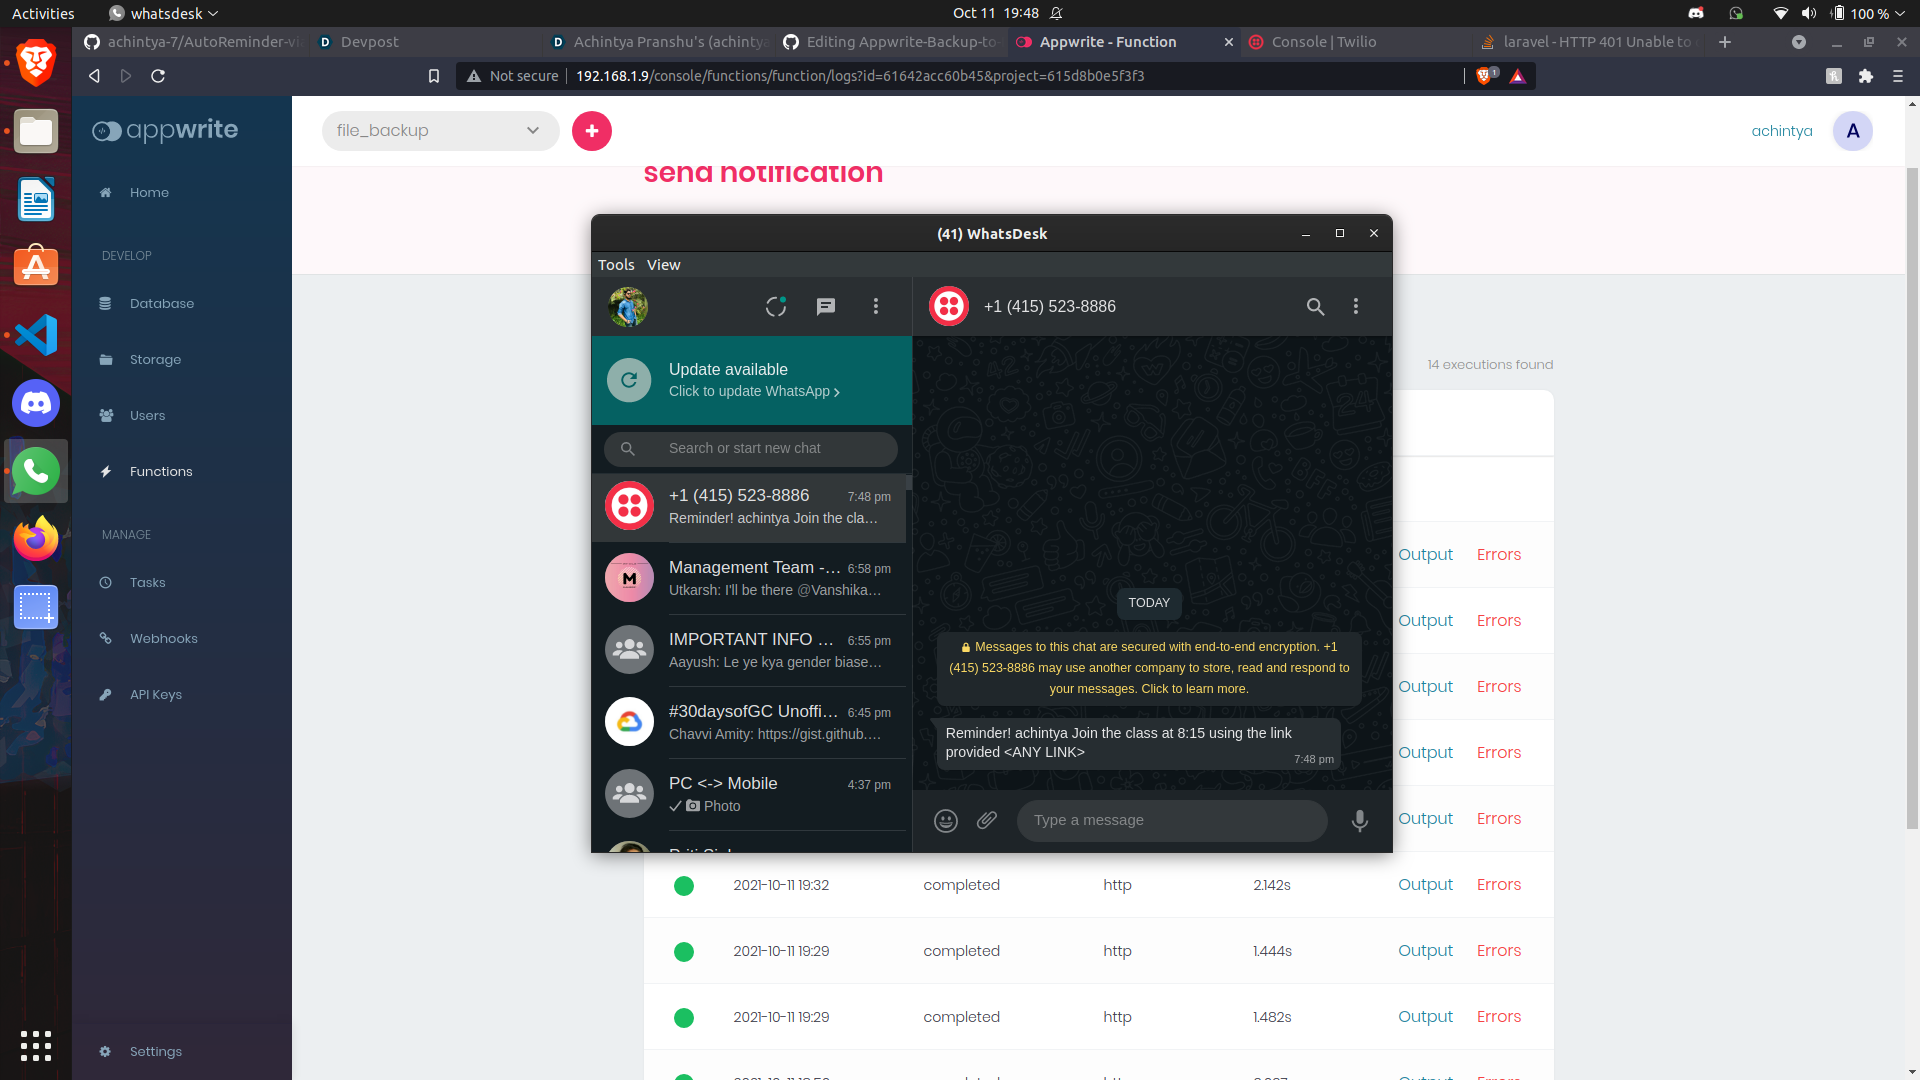Click the WhatsApp status icon
The width and height of the screenshot is (1920, 1080).
pos(776,307)
